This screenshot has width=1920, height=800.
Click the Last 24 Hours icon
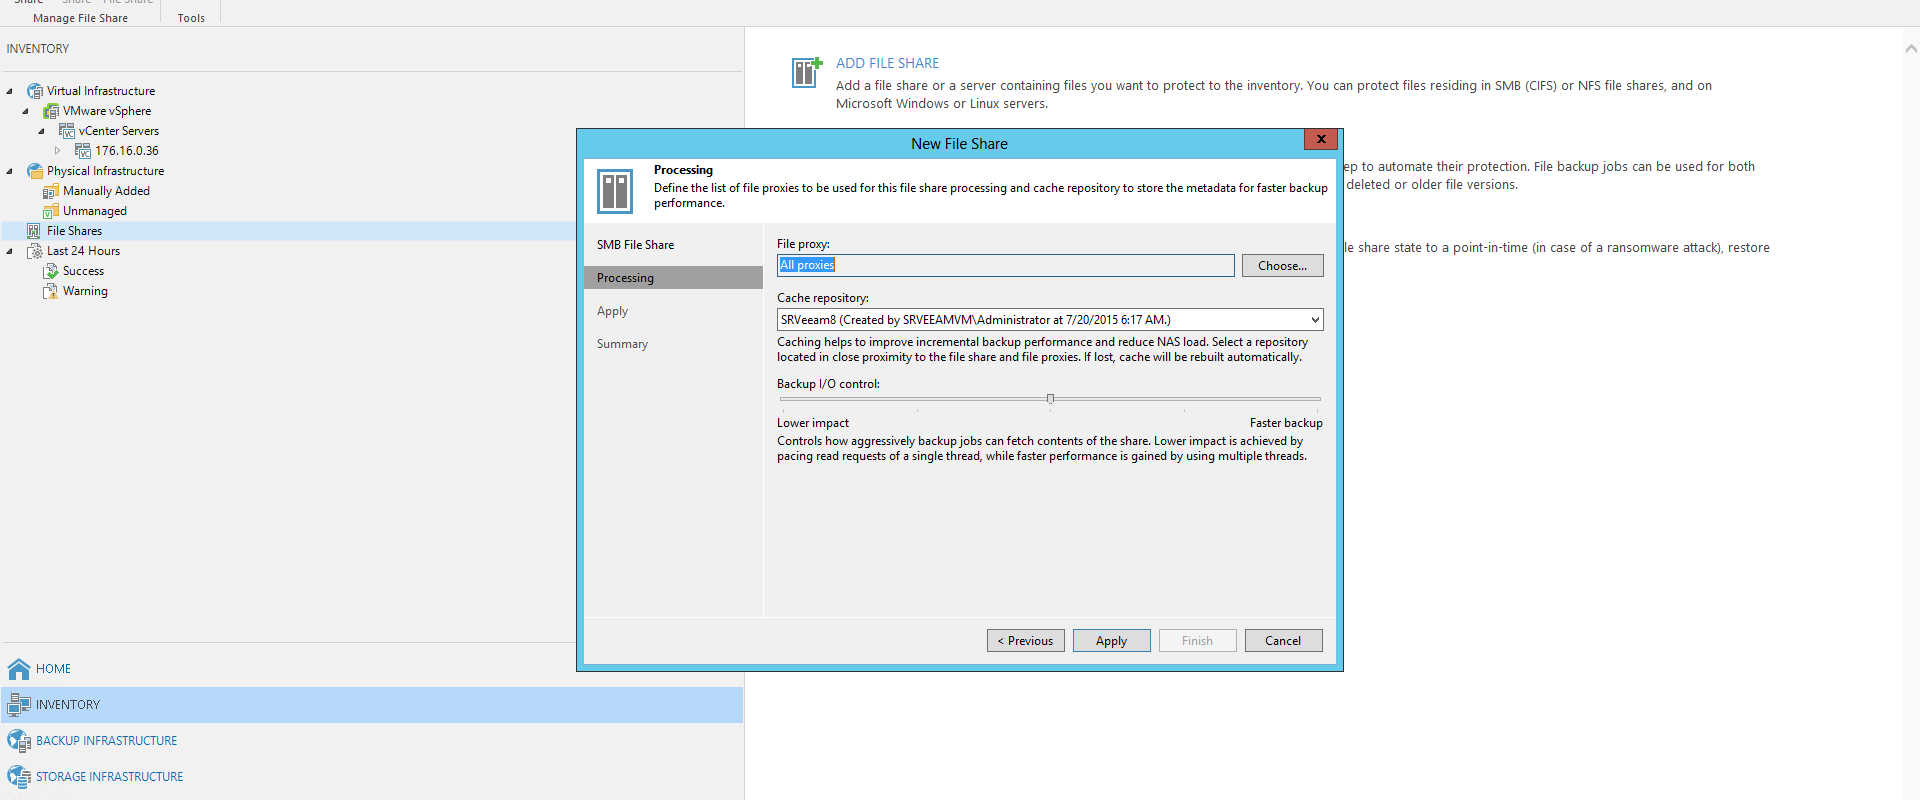pyautogui.click(x=35, y=251)
